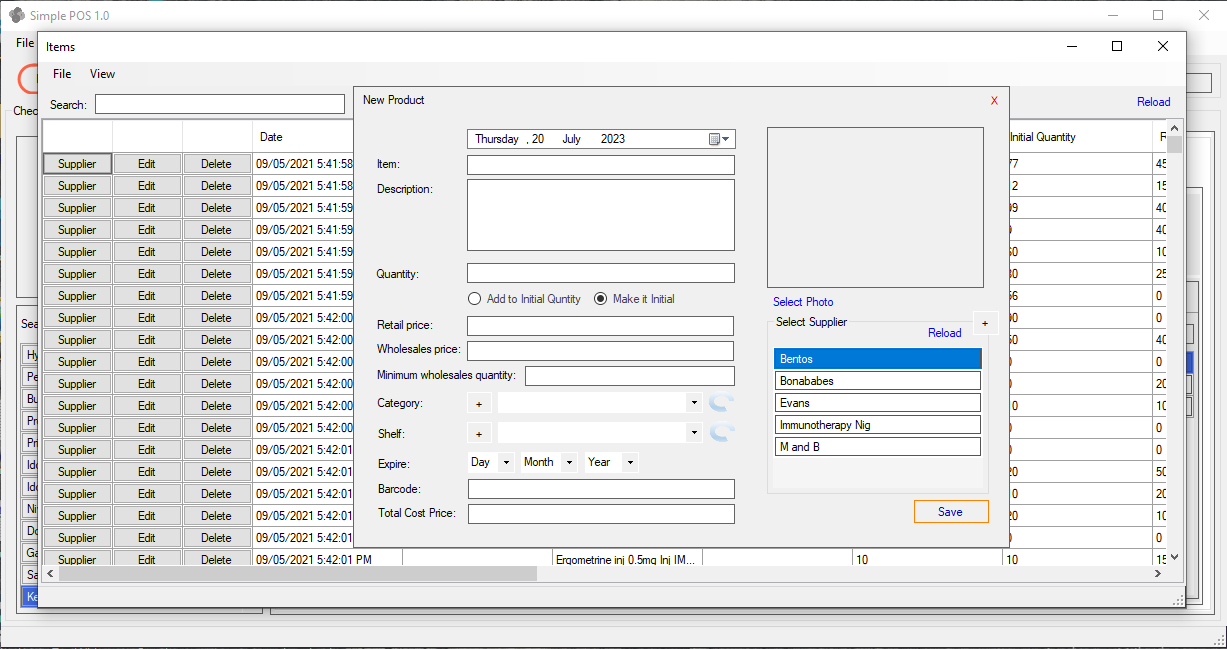Open the expiry Year dropdown
Screen dimensions: 1227x649
629,462
